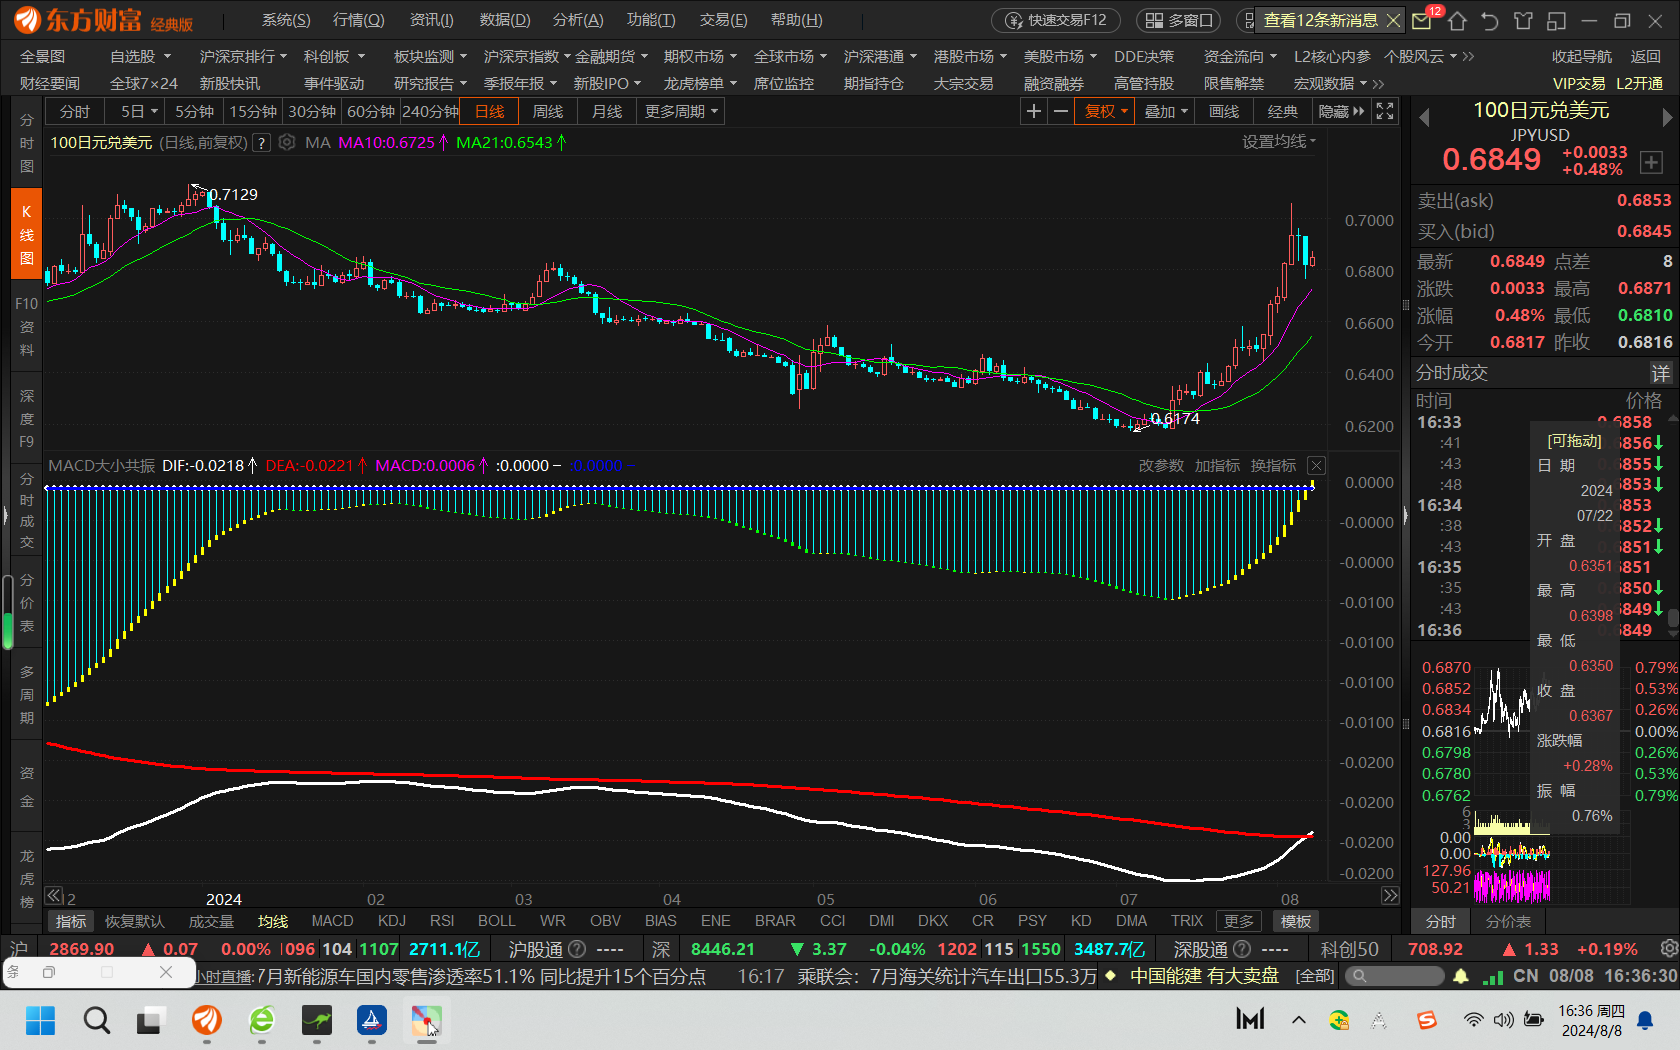Open 自选股 dropdown in navigation
This screenshot has width=1680, height=1050.
[141, 56]
